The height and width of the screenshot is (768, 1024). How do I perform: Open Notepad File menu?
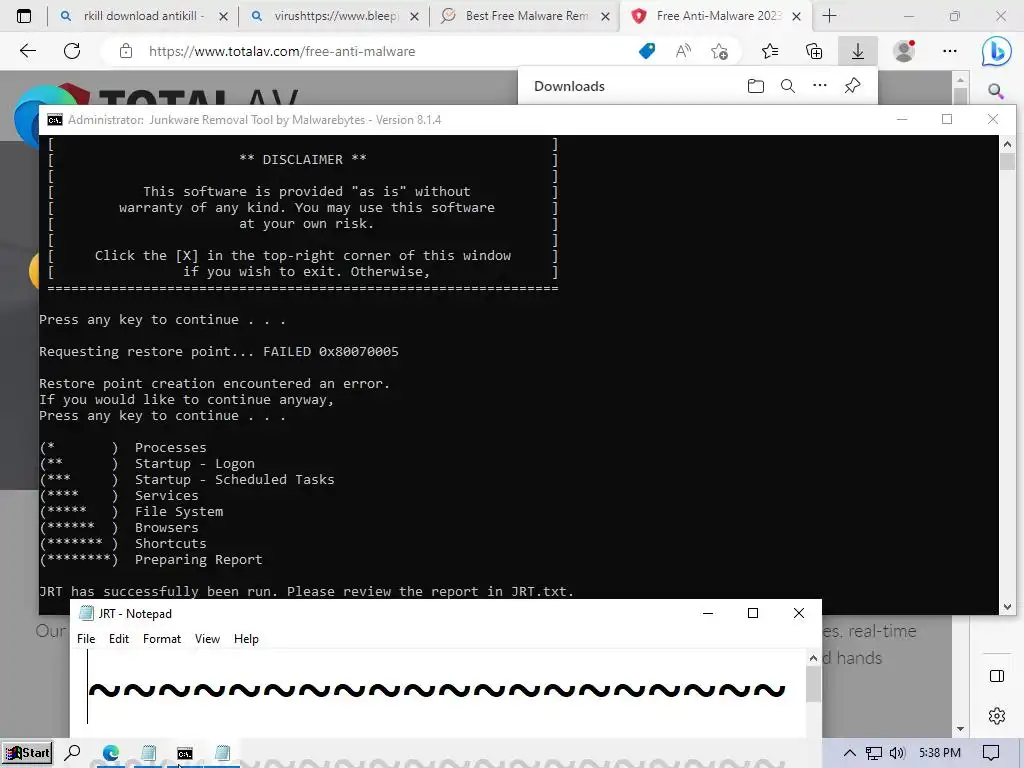click(x=86, y=639)
